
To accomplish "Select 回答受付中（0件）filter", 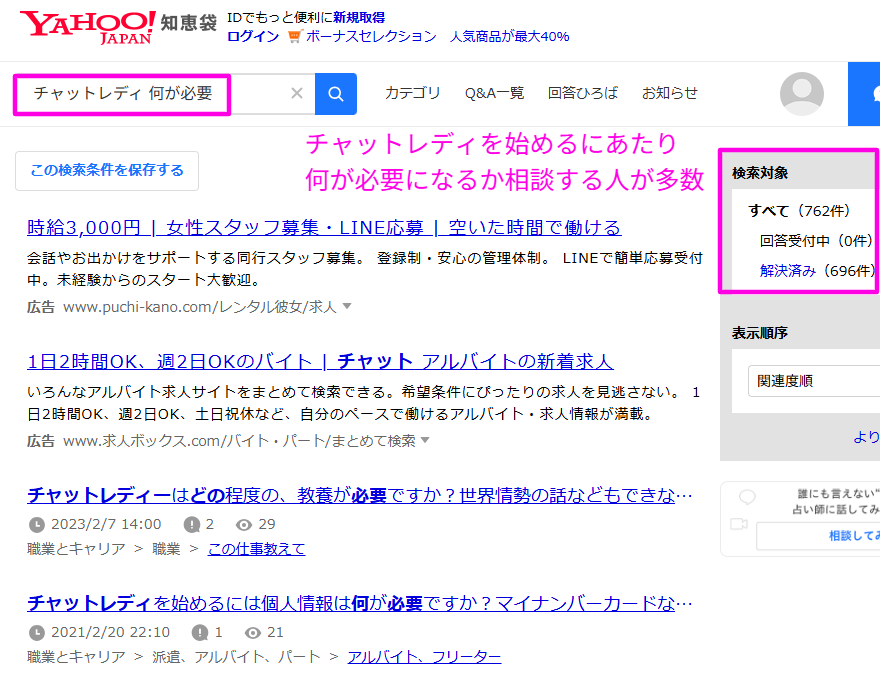I will point(818,241).
